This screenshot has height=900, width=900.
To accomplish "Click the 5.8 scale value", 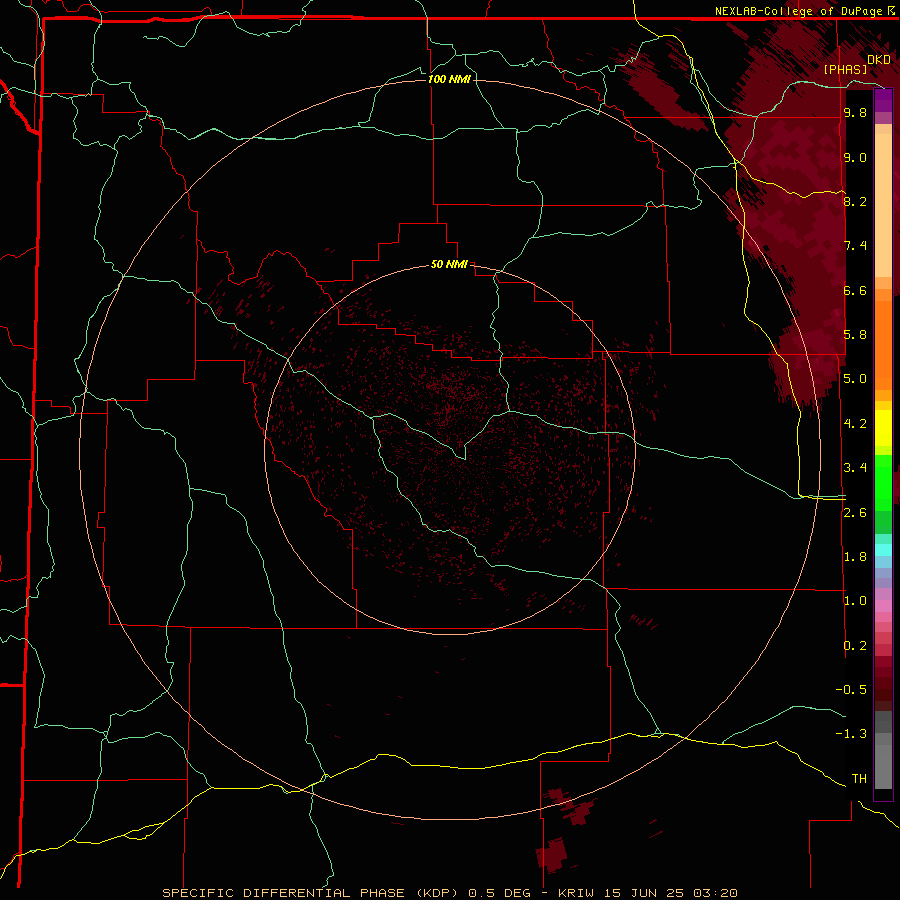I will click(855, 335).
